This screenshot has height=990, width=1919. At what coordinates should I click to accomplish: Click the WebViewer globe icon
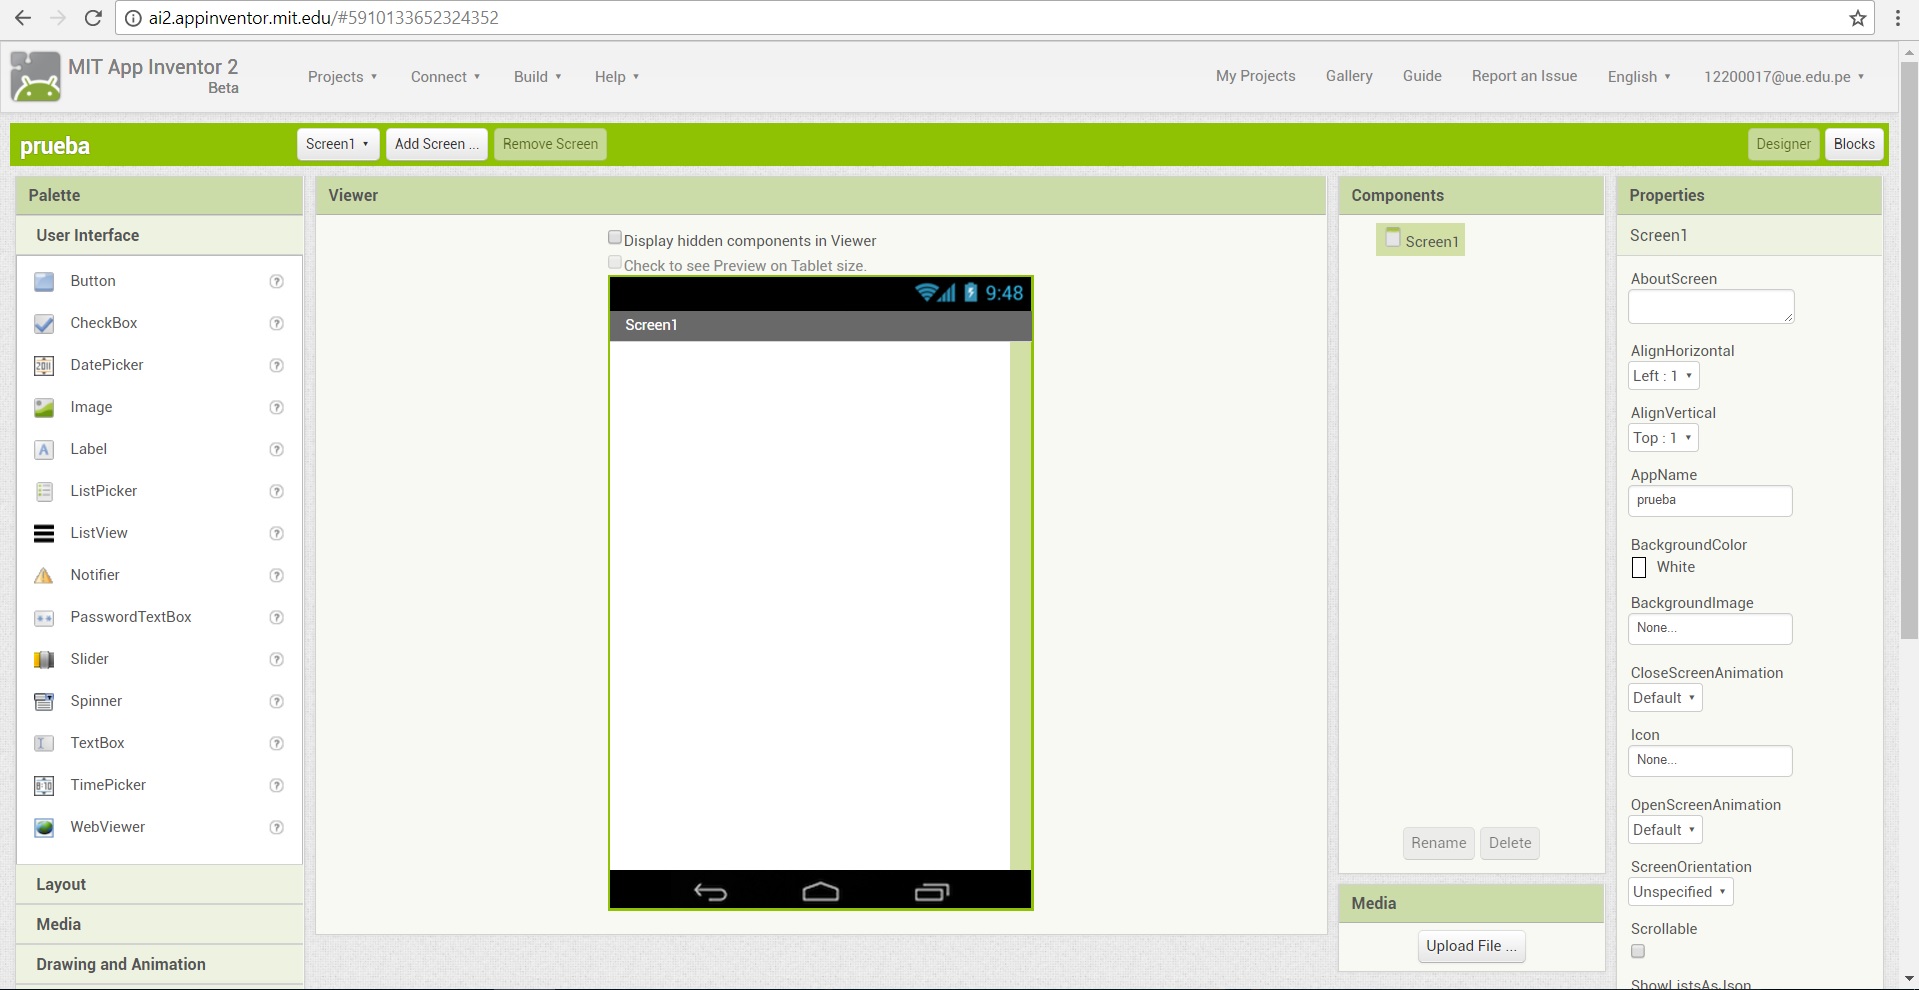click(x=44, y=828)
